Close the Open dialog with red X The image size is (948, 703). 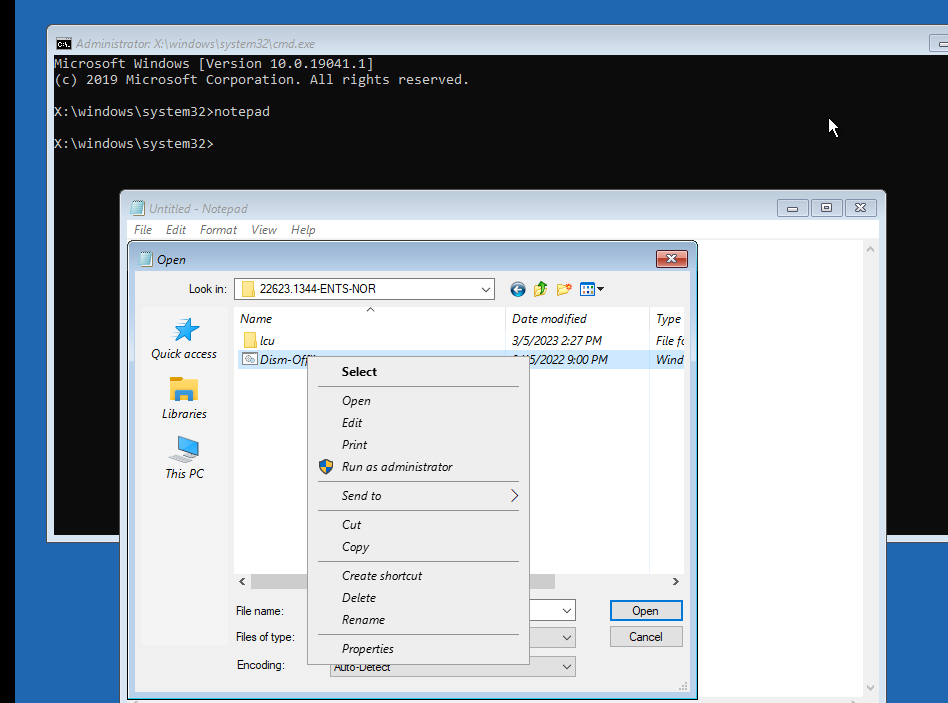[x=672, y=259]
